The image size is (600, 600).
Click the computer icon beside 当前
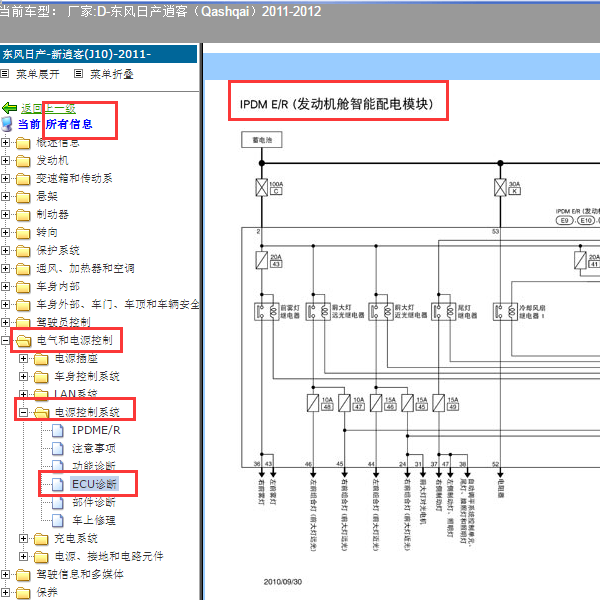[7, 124]
